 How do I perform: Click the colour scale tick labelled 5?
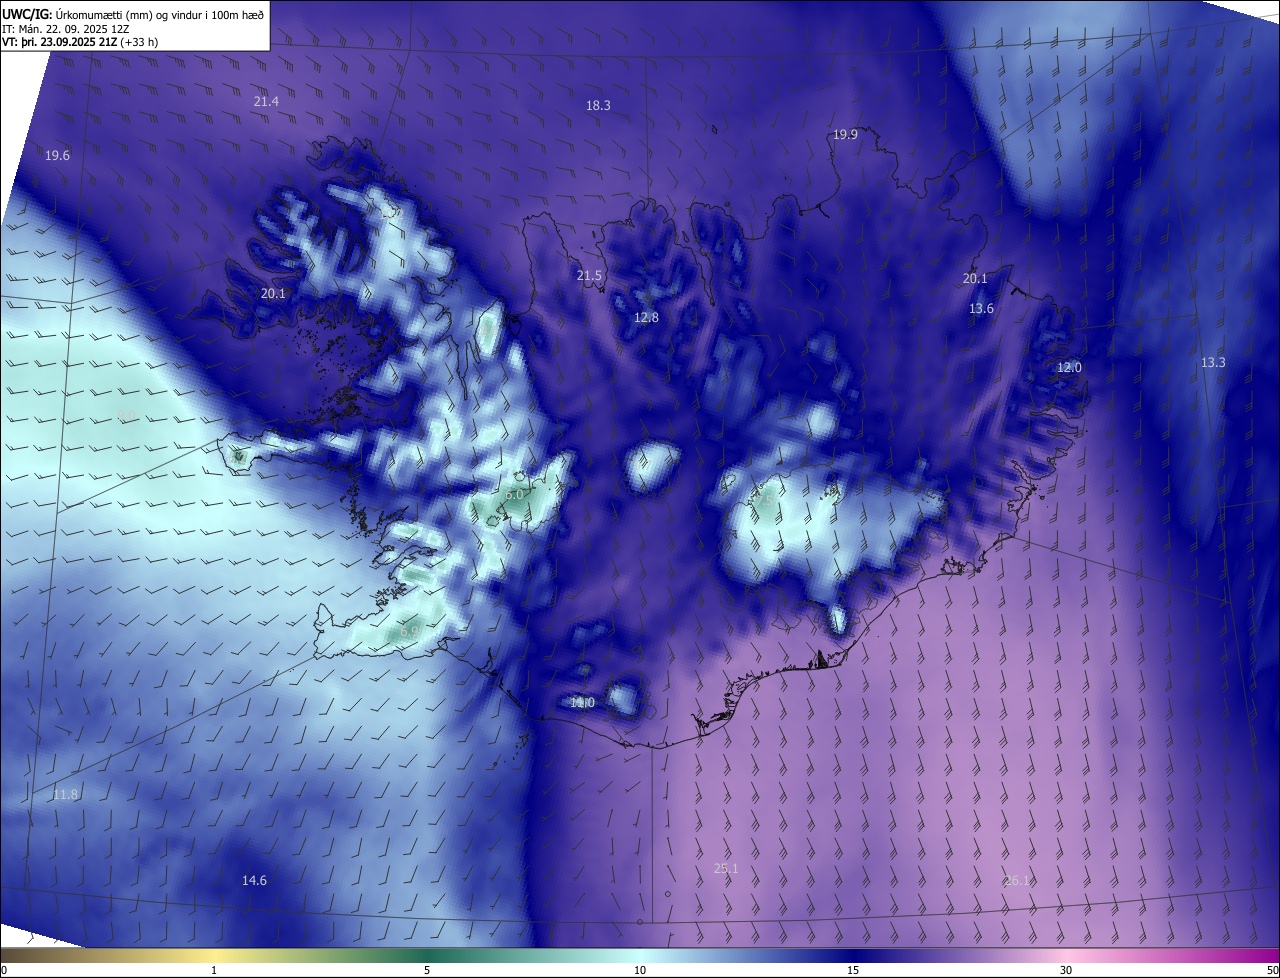click(427, 970)
